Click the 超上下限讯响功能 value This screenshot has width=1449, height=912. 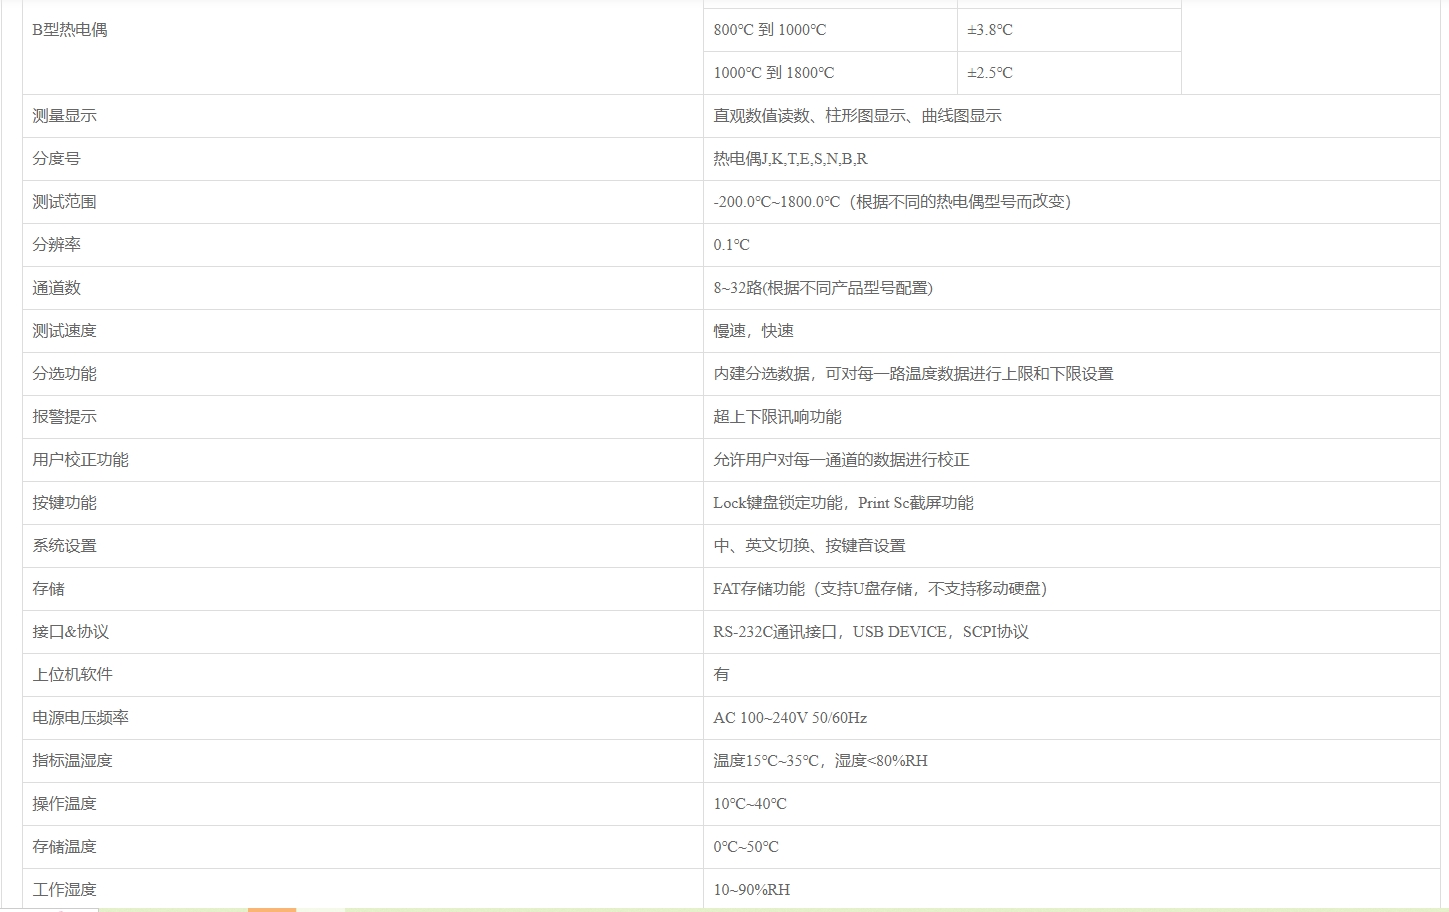[777, 417]
